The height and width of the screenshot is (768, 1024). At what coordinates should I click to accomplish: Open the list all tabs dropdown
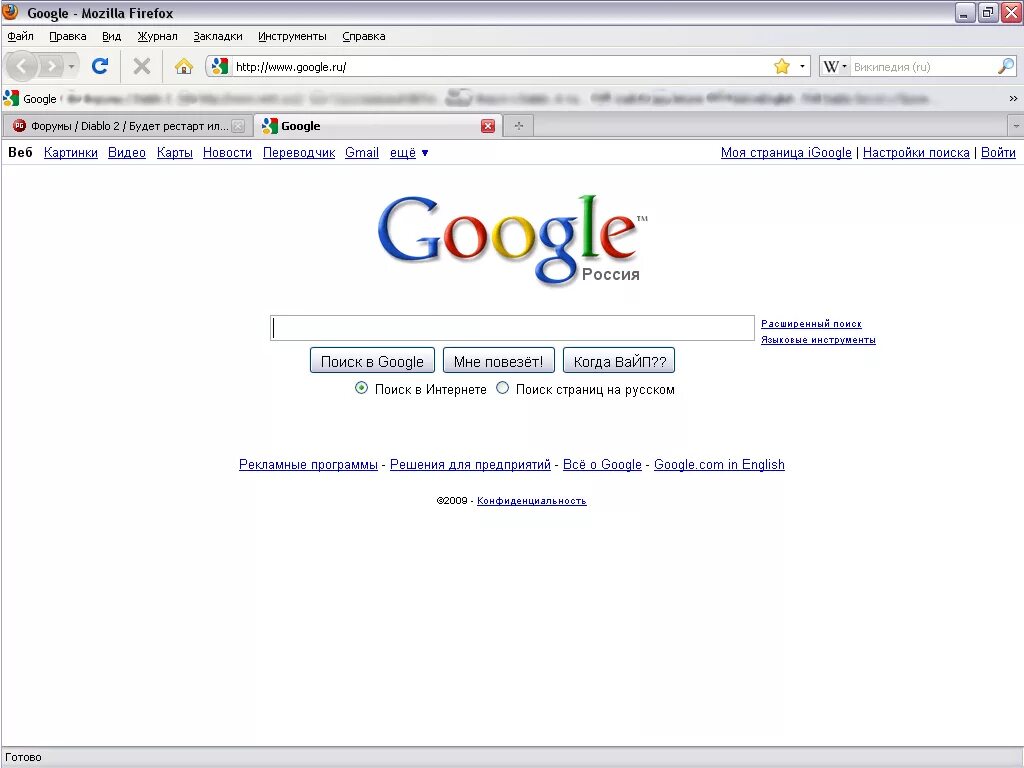pyautogui.click(x=1016, y=125)
